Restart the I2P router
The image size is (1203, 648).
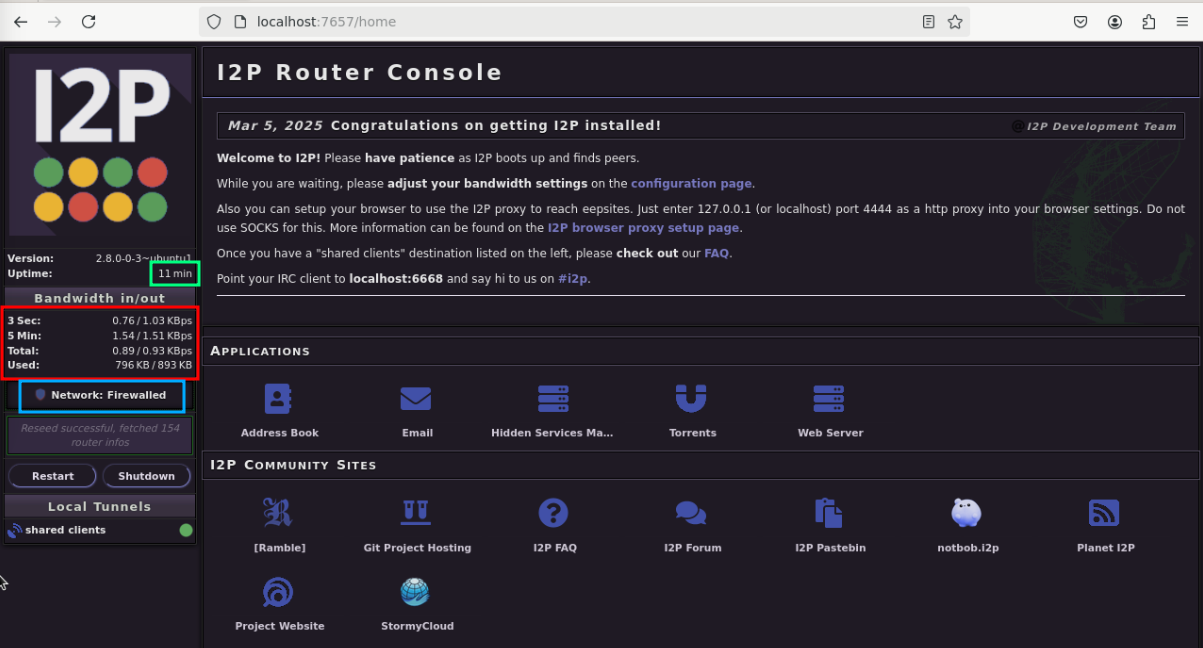53,476
